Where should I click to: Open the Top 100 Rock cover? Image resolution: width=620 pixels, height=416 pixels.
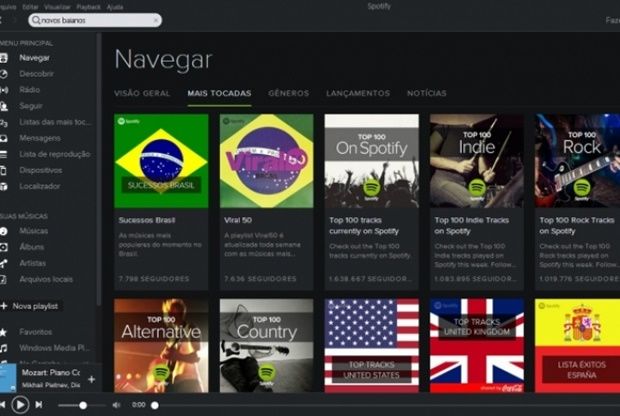577,161
